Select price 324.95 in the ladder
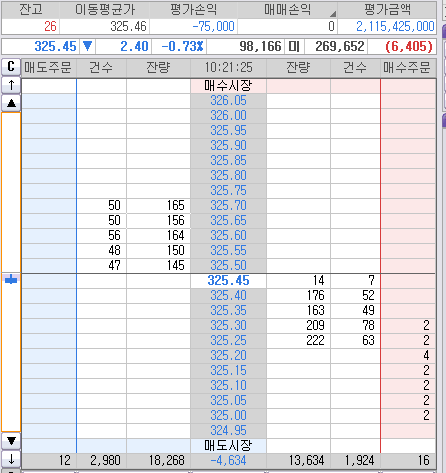This screenshot has width=446, height=473. click(x=228, y=431)
